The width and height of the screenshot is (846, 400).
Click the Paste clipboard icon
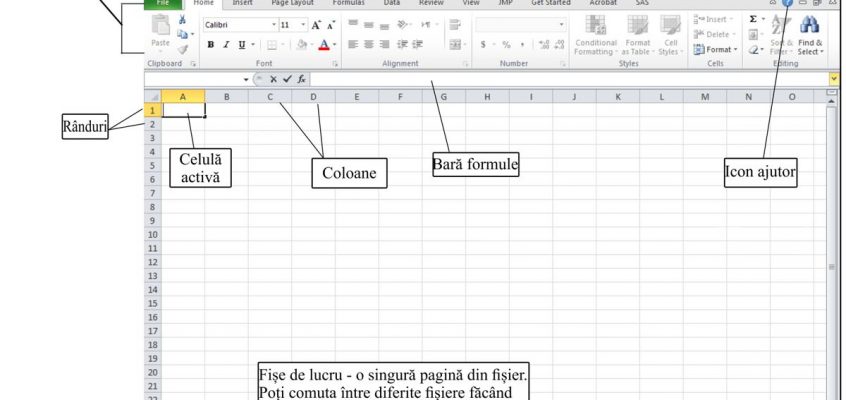[160, 25]
